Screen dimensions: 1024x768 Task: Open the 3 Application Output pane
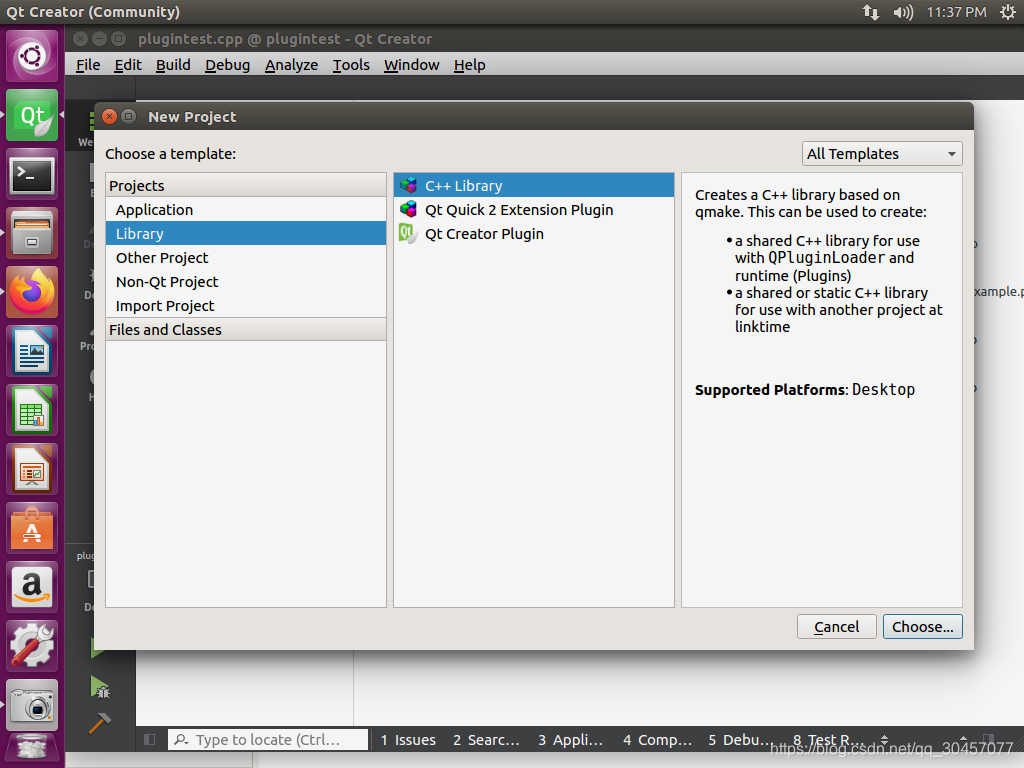click(x=570, y=739)
